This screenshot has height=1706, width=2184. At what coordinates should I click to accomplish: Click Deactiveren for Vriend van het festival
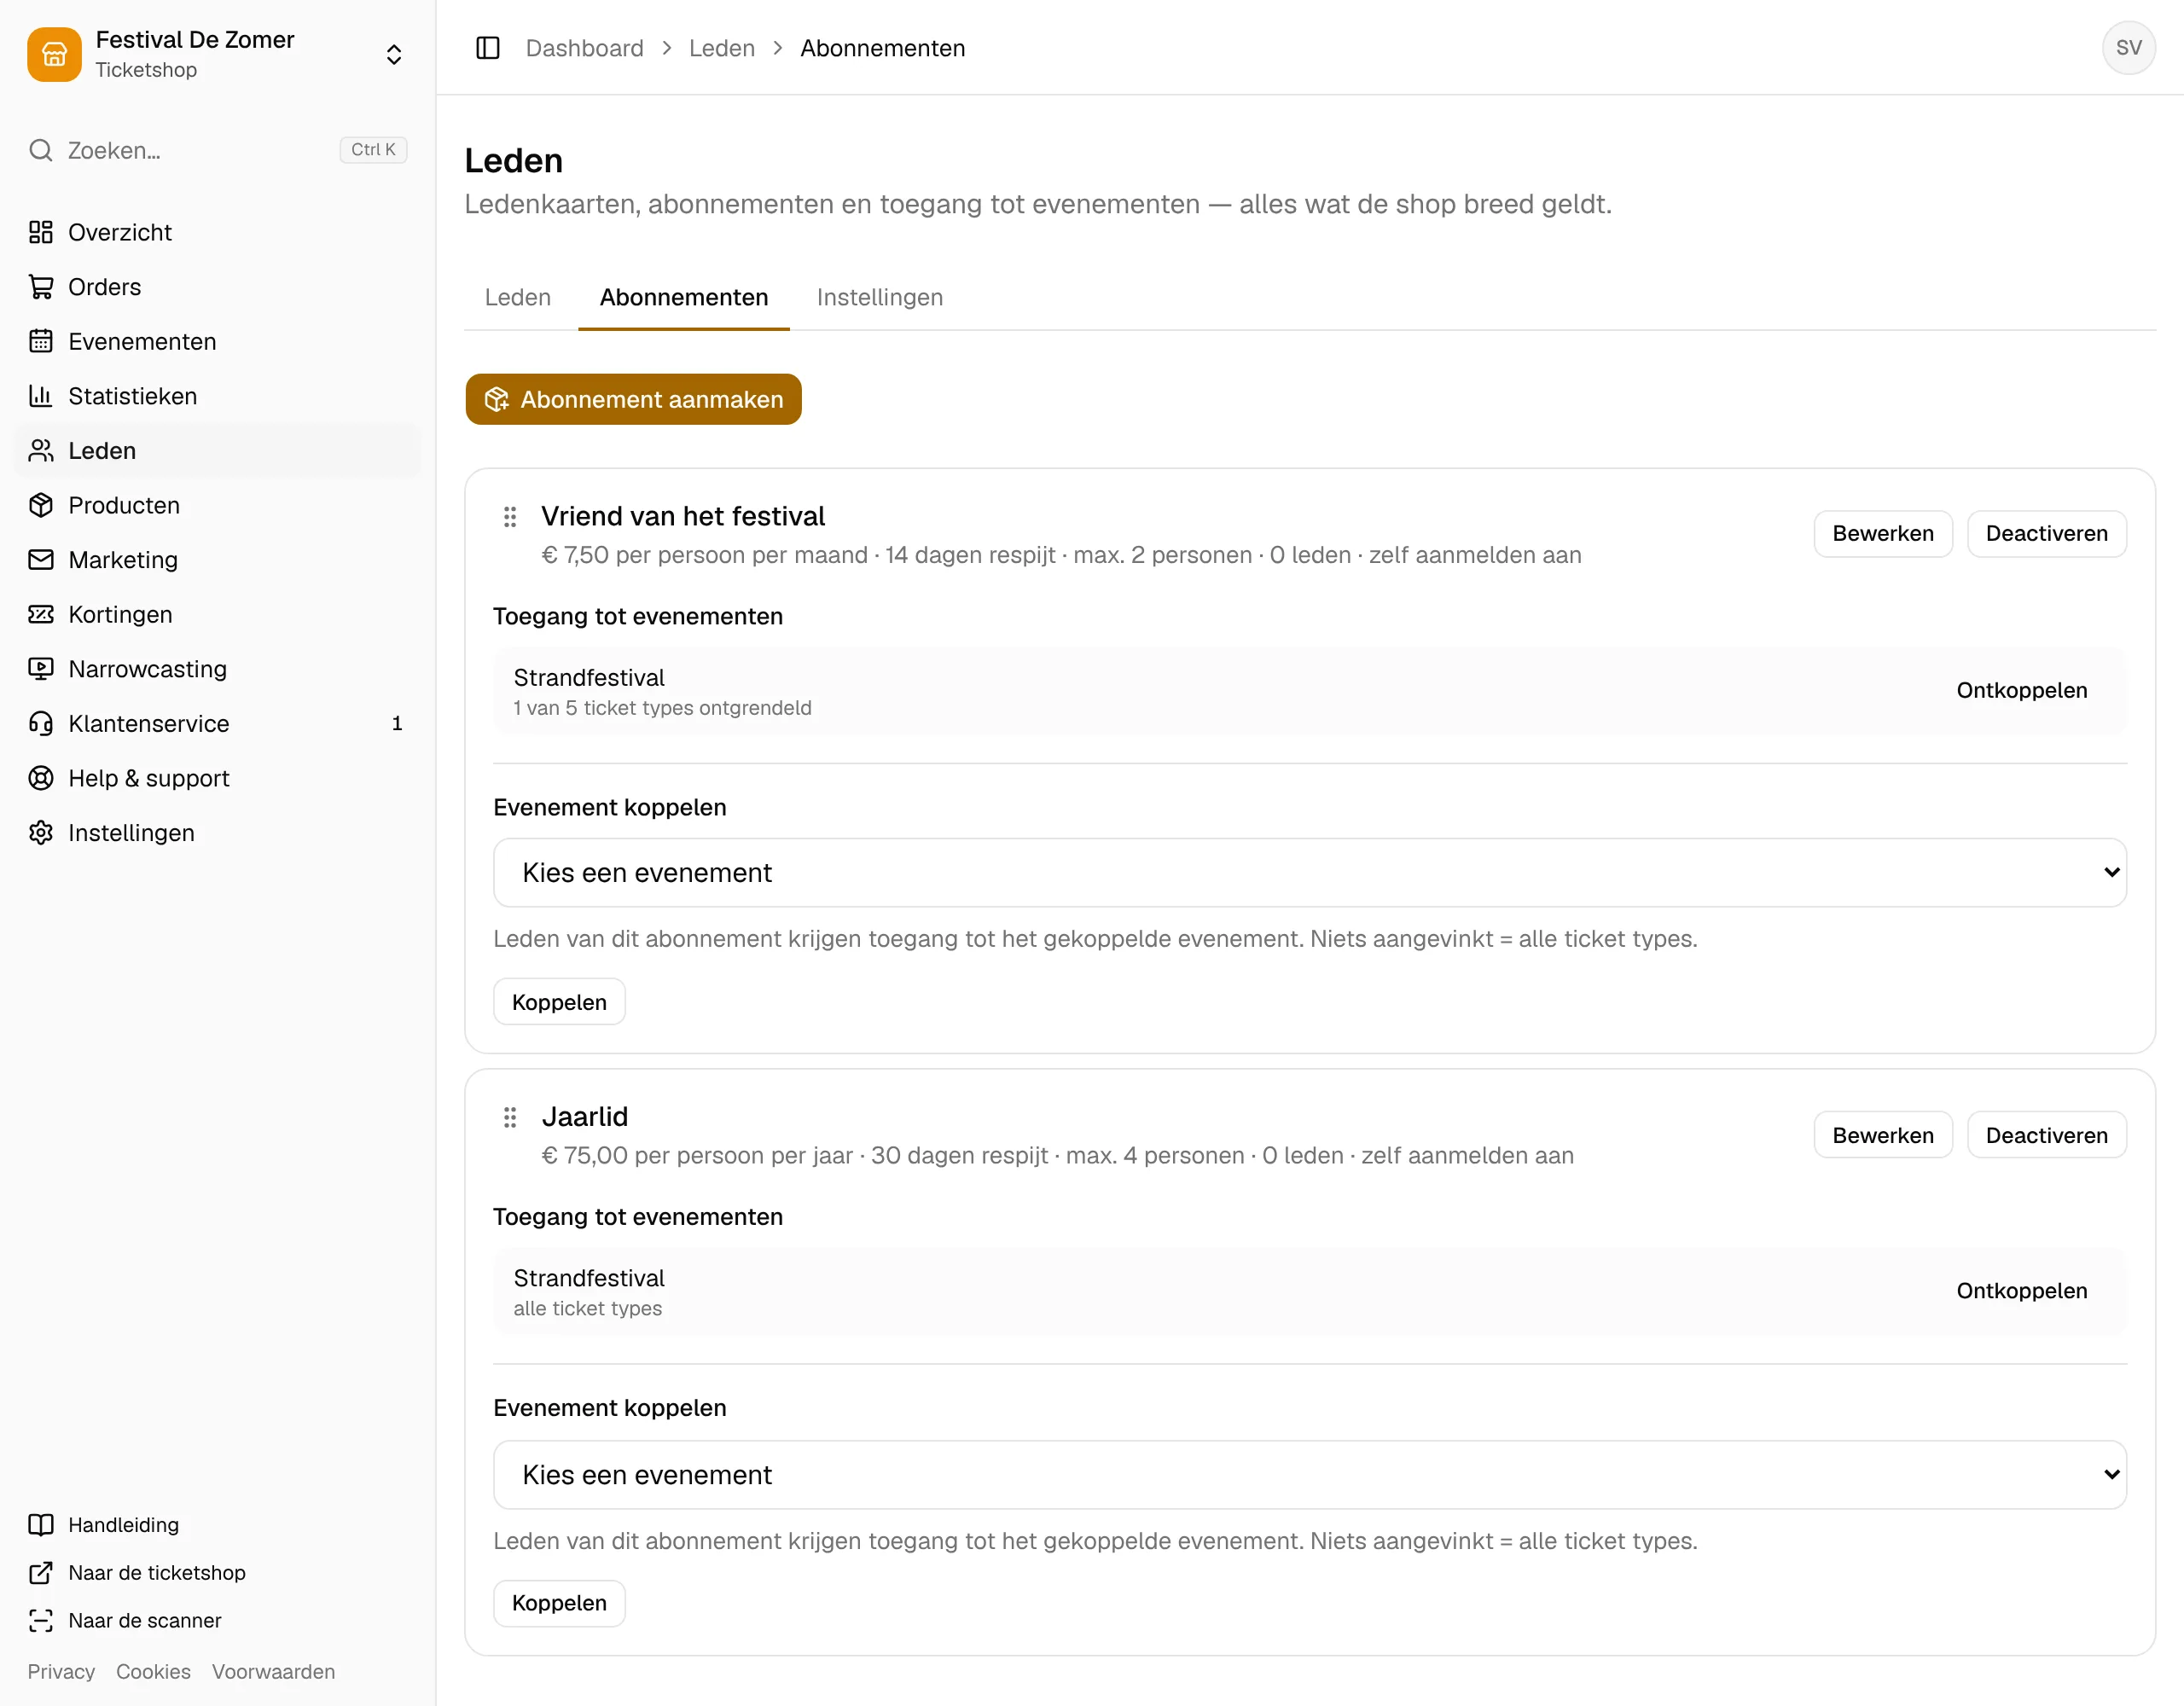point(2047,534)
